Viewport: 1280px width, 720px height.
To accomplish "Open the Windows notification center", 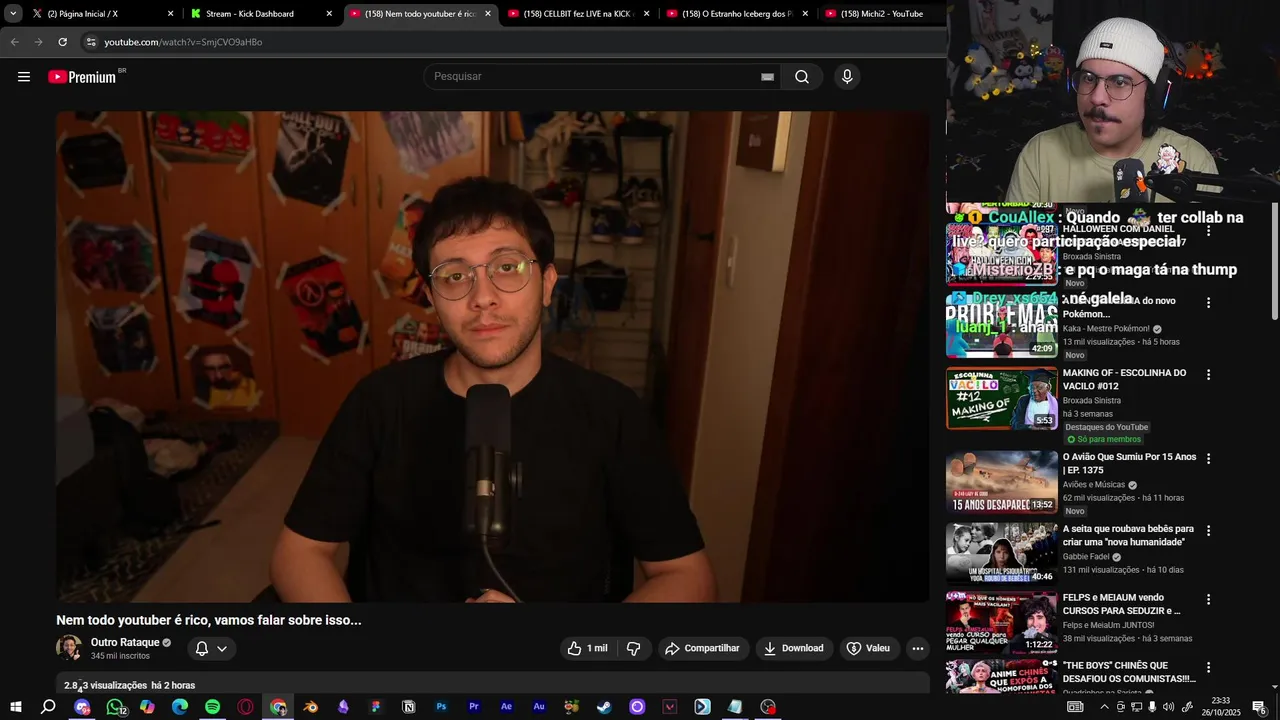I will tap(1259, 707).
